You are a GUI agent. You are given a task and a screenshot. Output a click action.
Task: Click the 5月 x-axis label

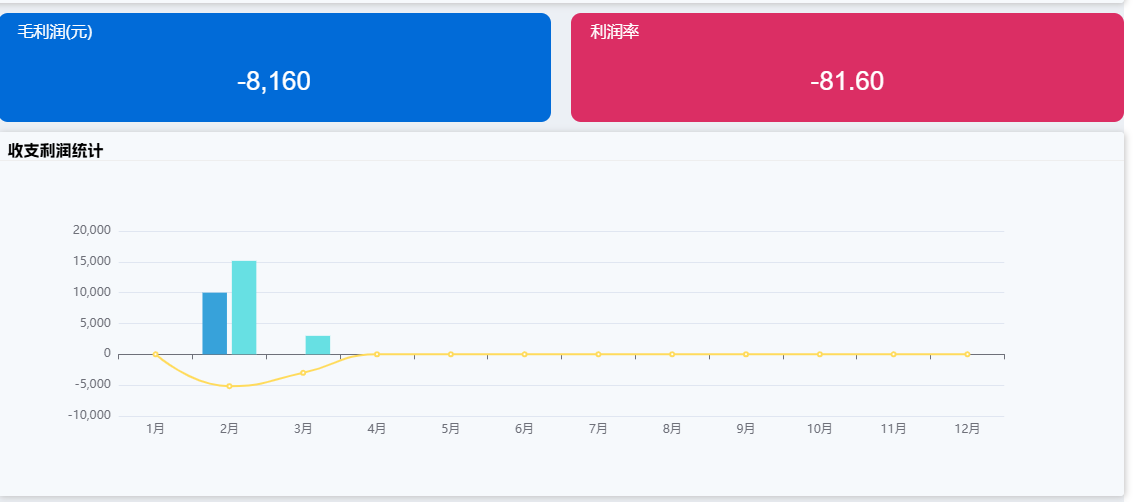pyautogui.click(x=451, y=429)
